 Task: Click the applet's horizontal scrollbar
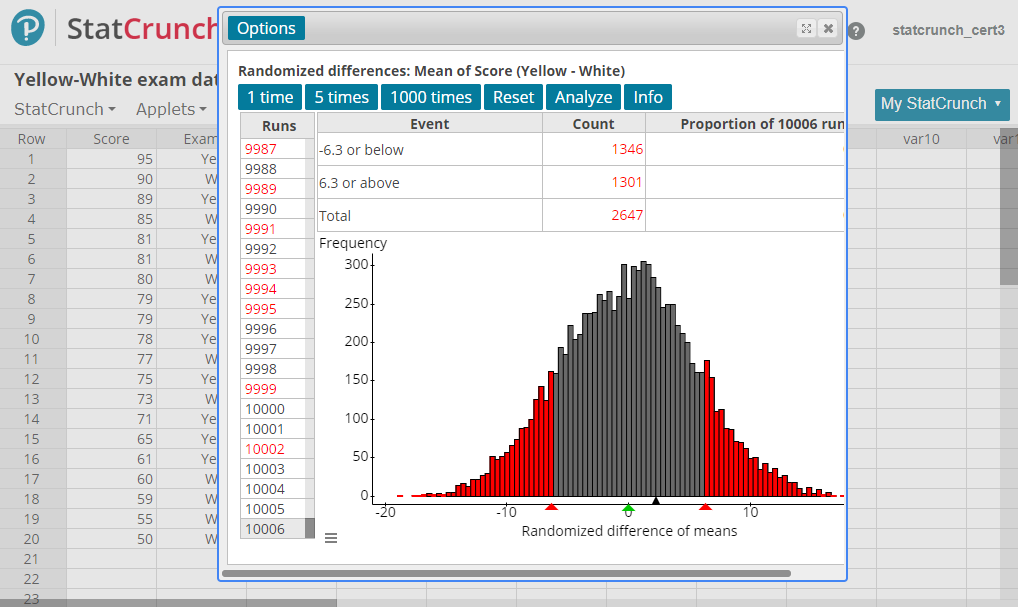click(506, 574)
